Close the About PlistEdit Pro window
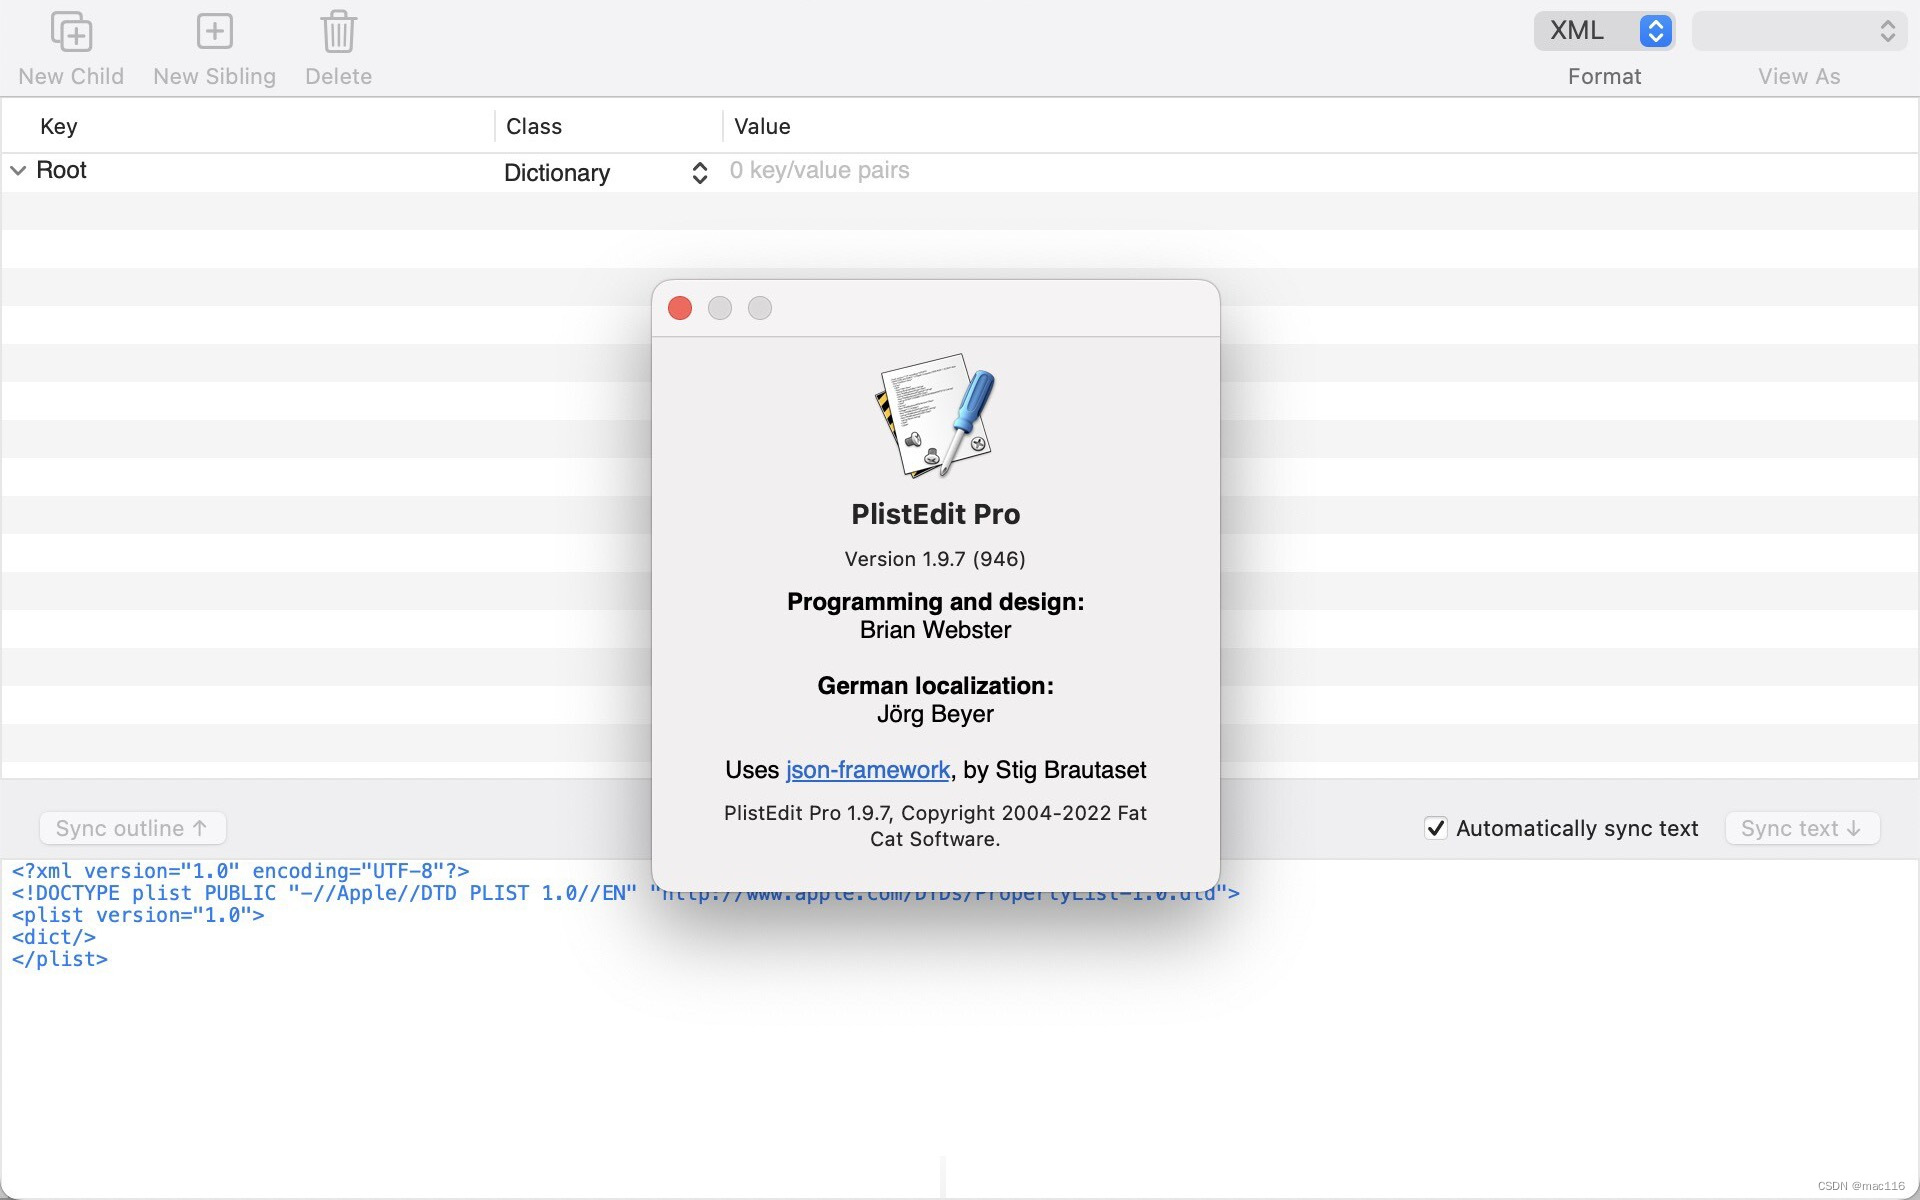This screenshot has width=1920, height=1200. click(x=680, y=308)
